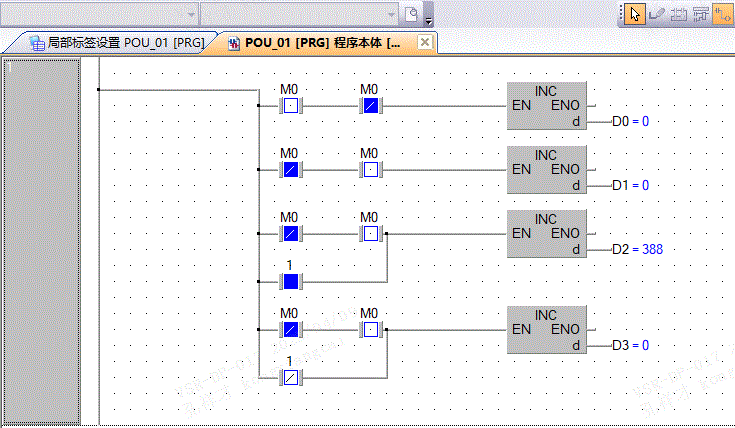Click the grayed-out pen write mode icon
Screen dimensions: 735x428
pos(657,13)
